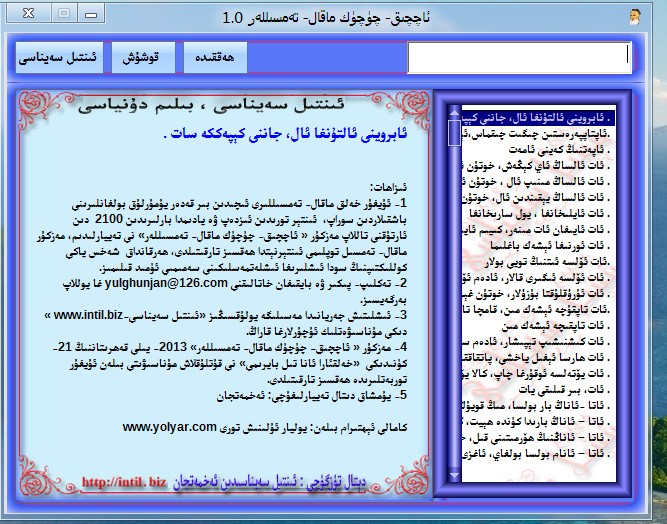Click the www.intil.biz address in note 3
This screenshot has width=667, height=524.
[x=88, y=315]
